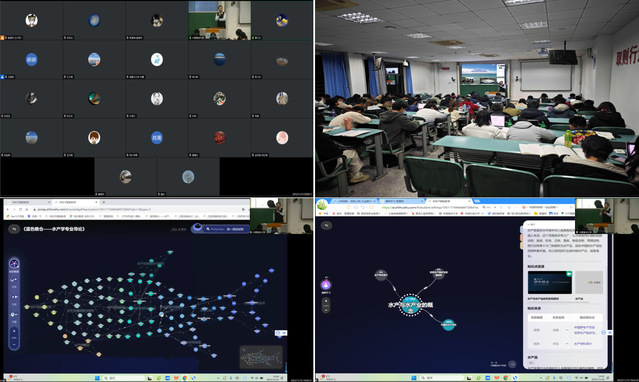This screenshot has height=382, width=639.
Task: Select the central 水产与水产业的概念 node
Action: 411,305
